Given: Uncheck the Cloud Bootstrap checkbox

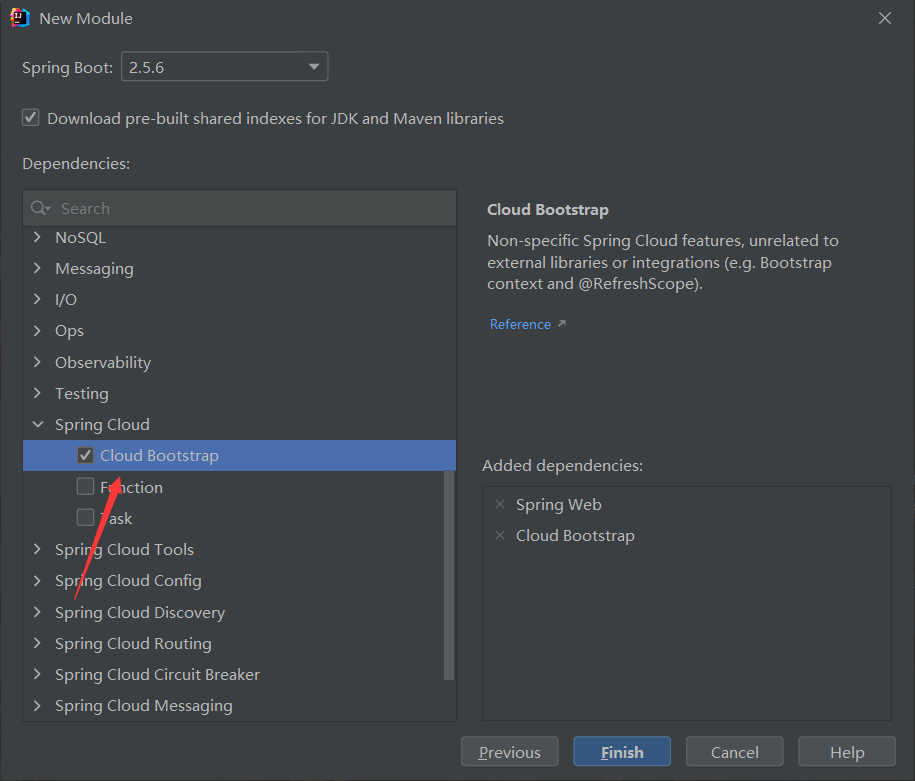Looking at the screenshot, I should pyautogui.click(x=85, y=455).
